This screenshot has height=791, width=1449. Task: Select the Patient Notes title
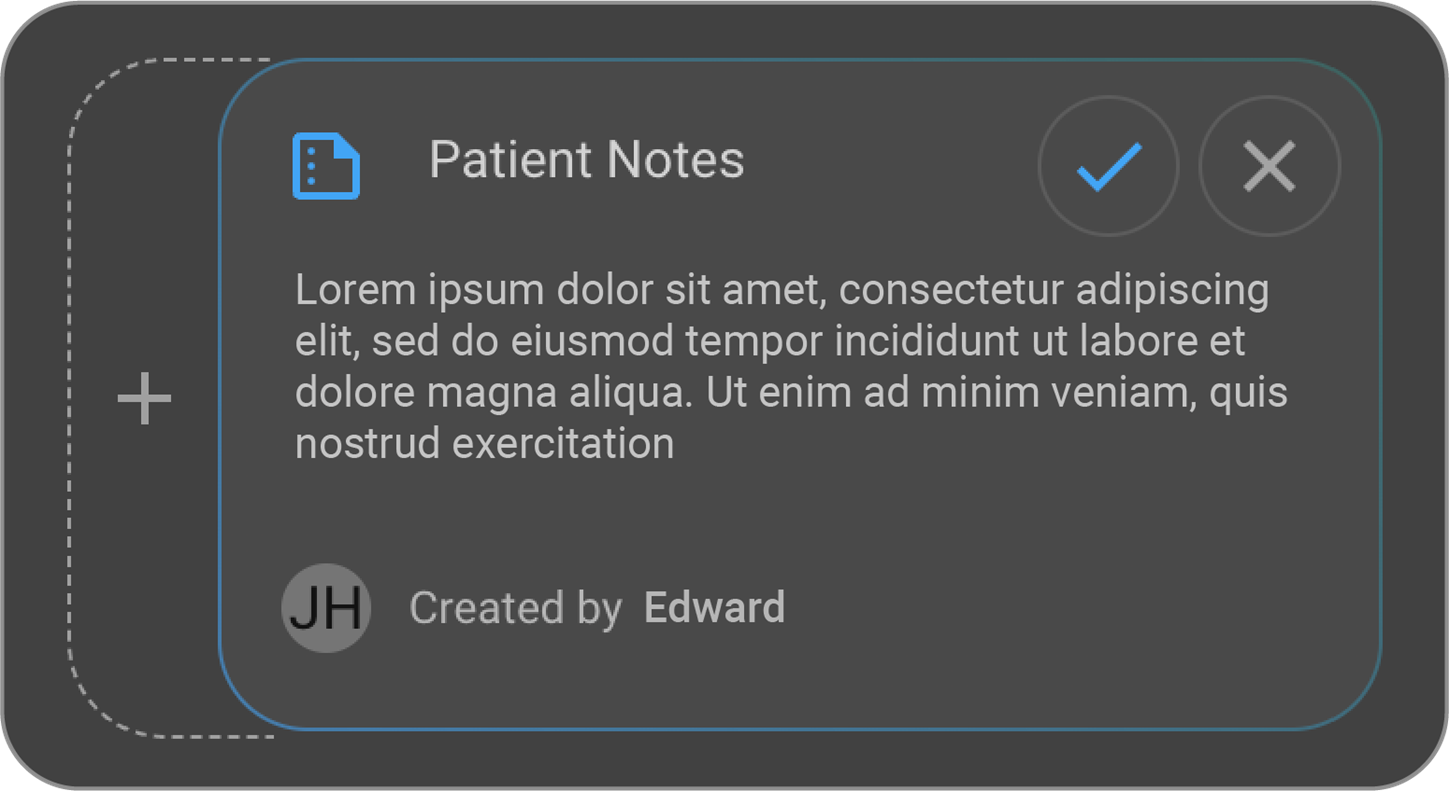tap(586, 160)
